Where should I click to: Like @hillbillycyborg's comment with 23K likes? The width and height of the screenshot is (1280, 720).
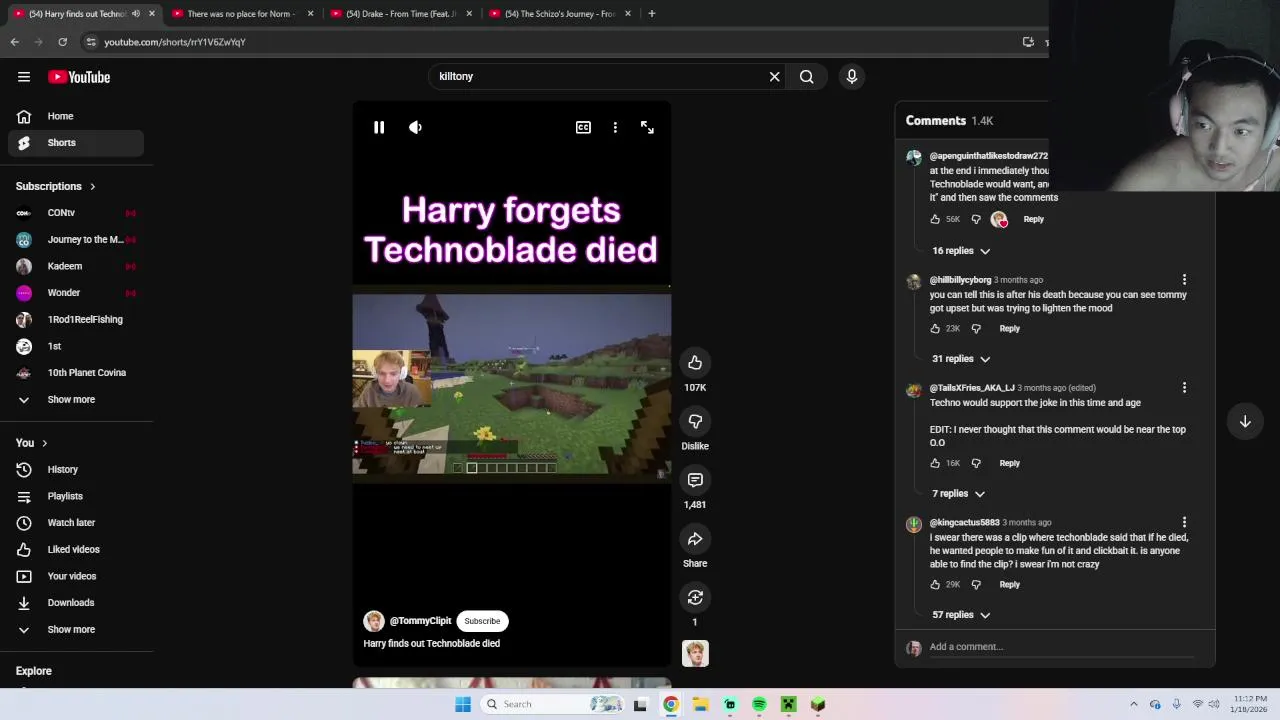coord(935,329)
